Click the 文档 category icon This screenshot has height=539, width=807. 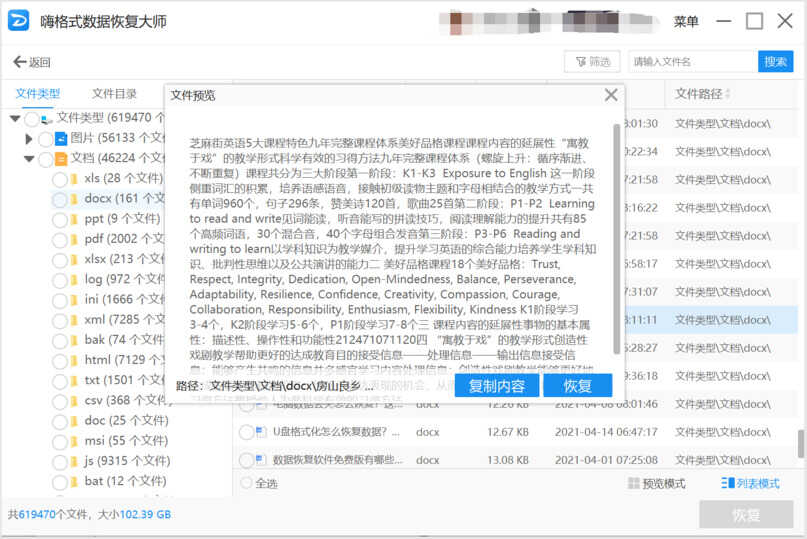pyautogui.click(x=61, y=159)
